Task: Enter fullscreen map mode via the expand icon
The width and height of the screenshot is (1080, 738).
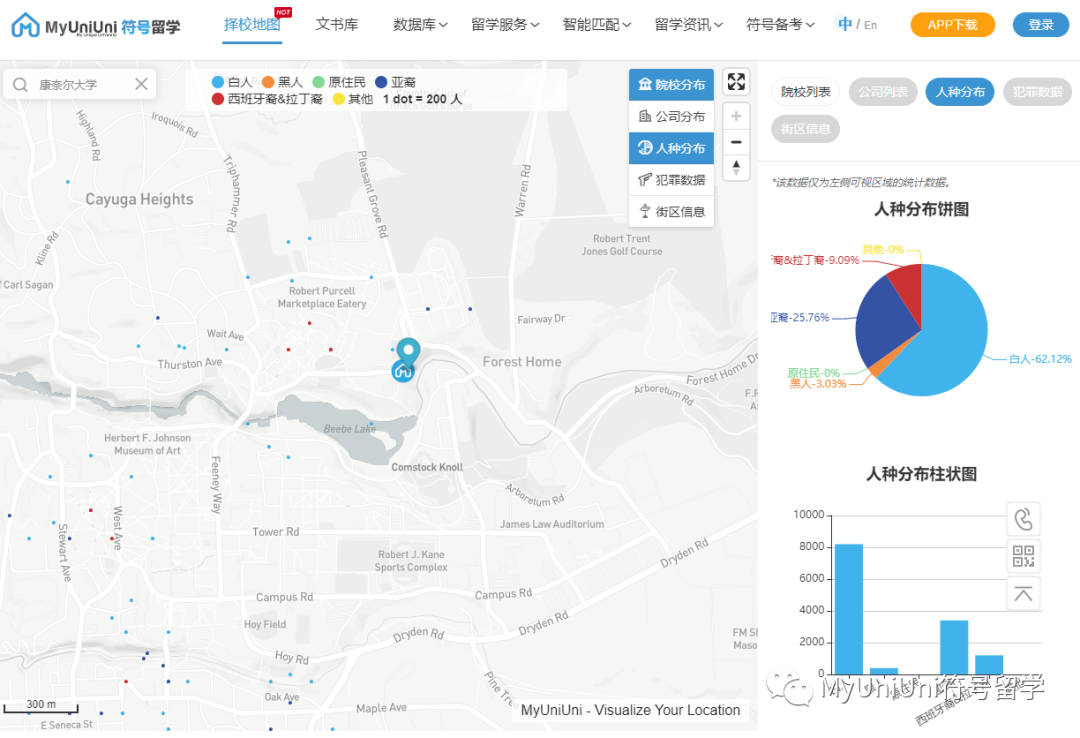Action: 736,82
